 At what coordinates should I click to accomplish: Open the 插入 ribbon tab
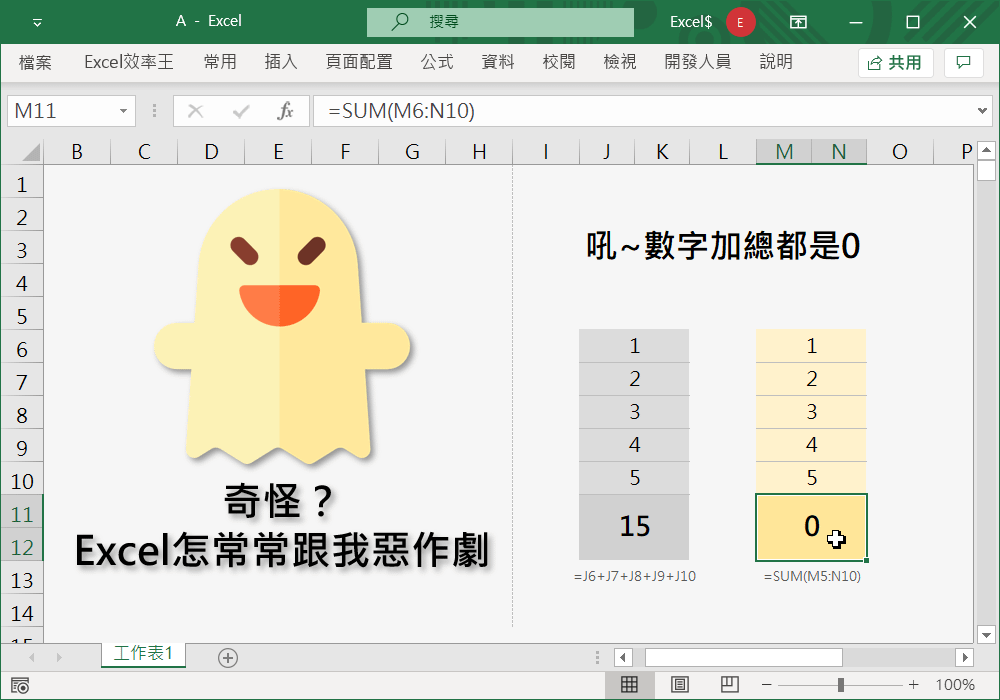[x=281, y=62]
